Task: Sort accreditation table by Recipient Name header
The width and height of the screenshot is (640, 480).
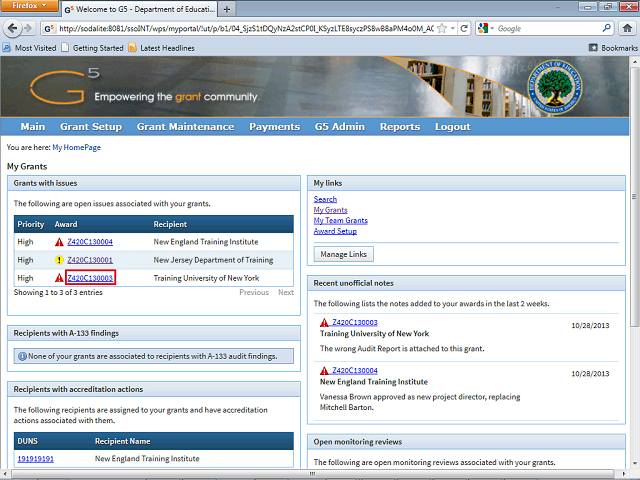Action: point(122,441)
